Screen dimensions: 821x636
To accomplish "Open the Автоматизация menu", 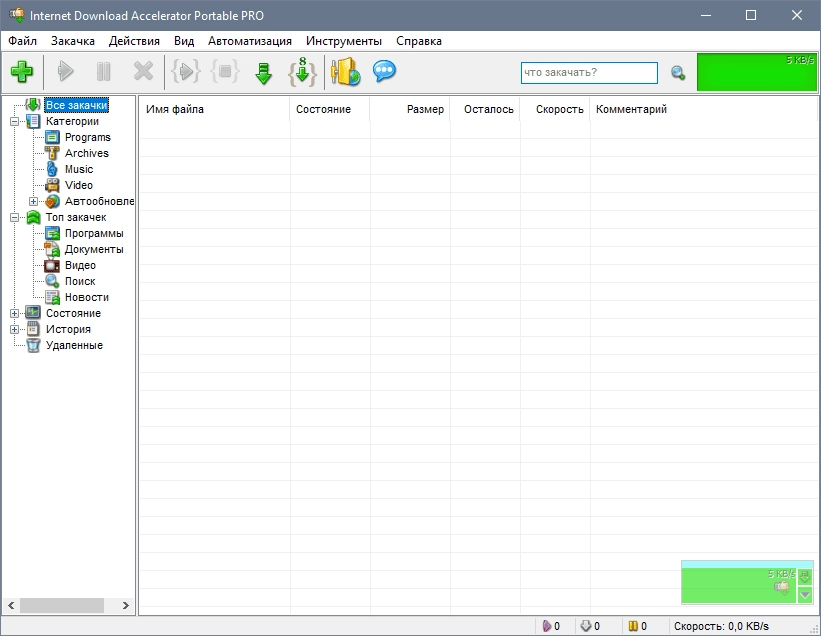I will 250,41.
